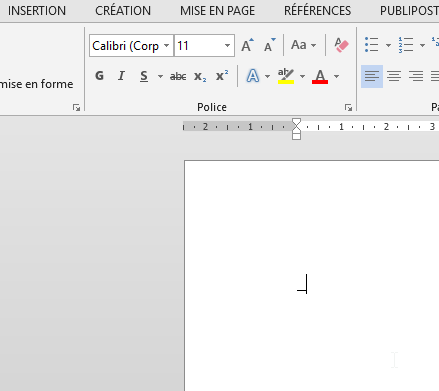The image size is (439, 391).
Task: Expand highlight color dropdown arrow
Action: click(302, 76)
